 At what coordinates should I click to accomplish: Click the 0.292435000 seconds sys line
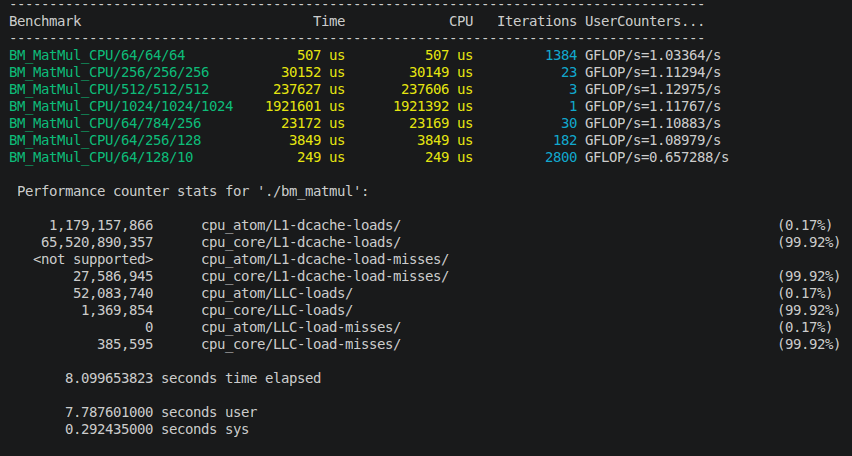pos(157,429)
